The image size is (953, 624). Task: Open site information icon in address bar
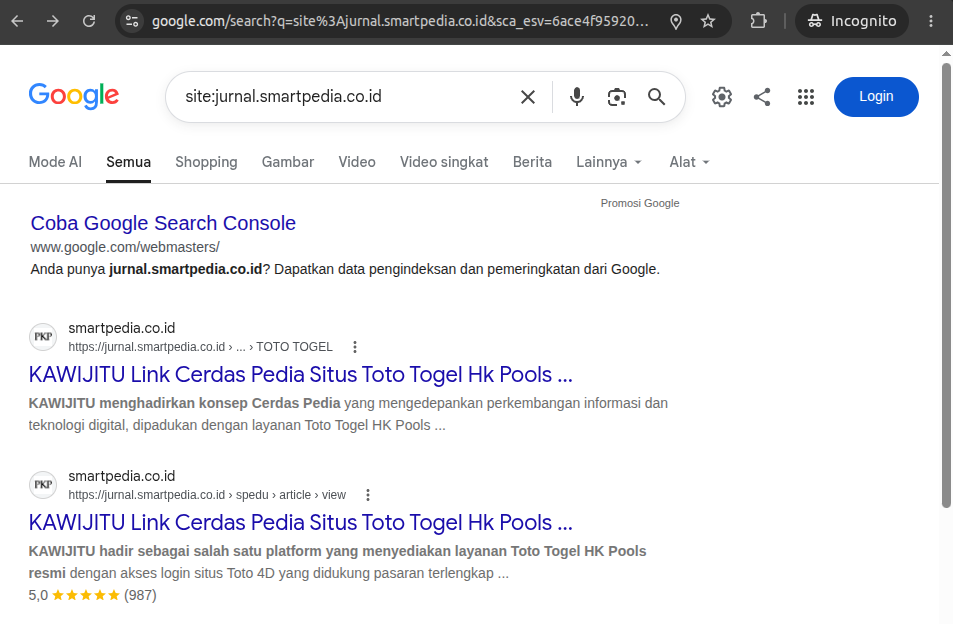pos(132,21)
